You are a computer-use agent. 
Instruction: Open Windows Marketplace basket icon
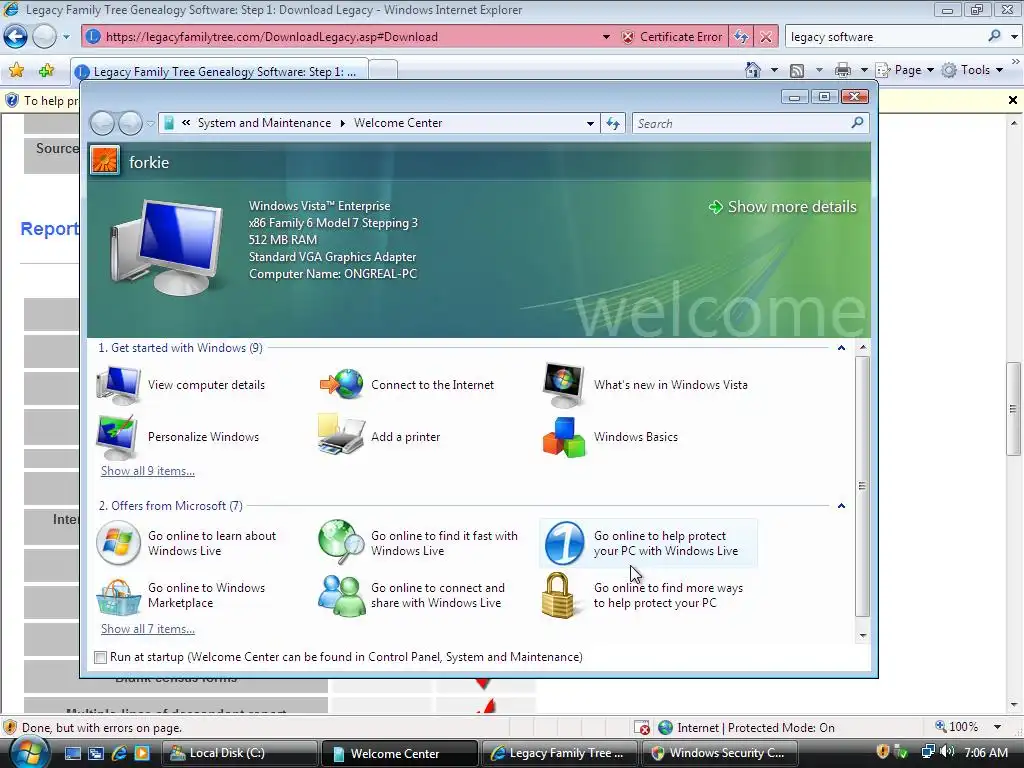118,597
